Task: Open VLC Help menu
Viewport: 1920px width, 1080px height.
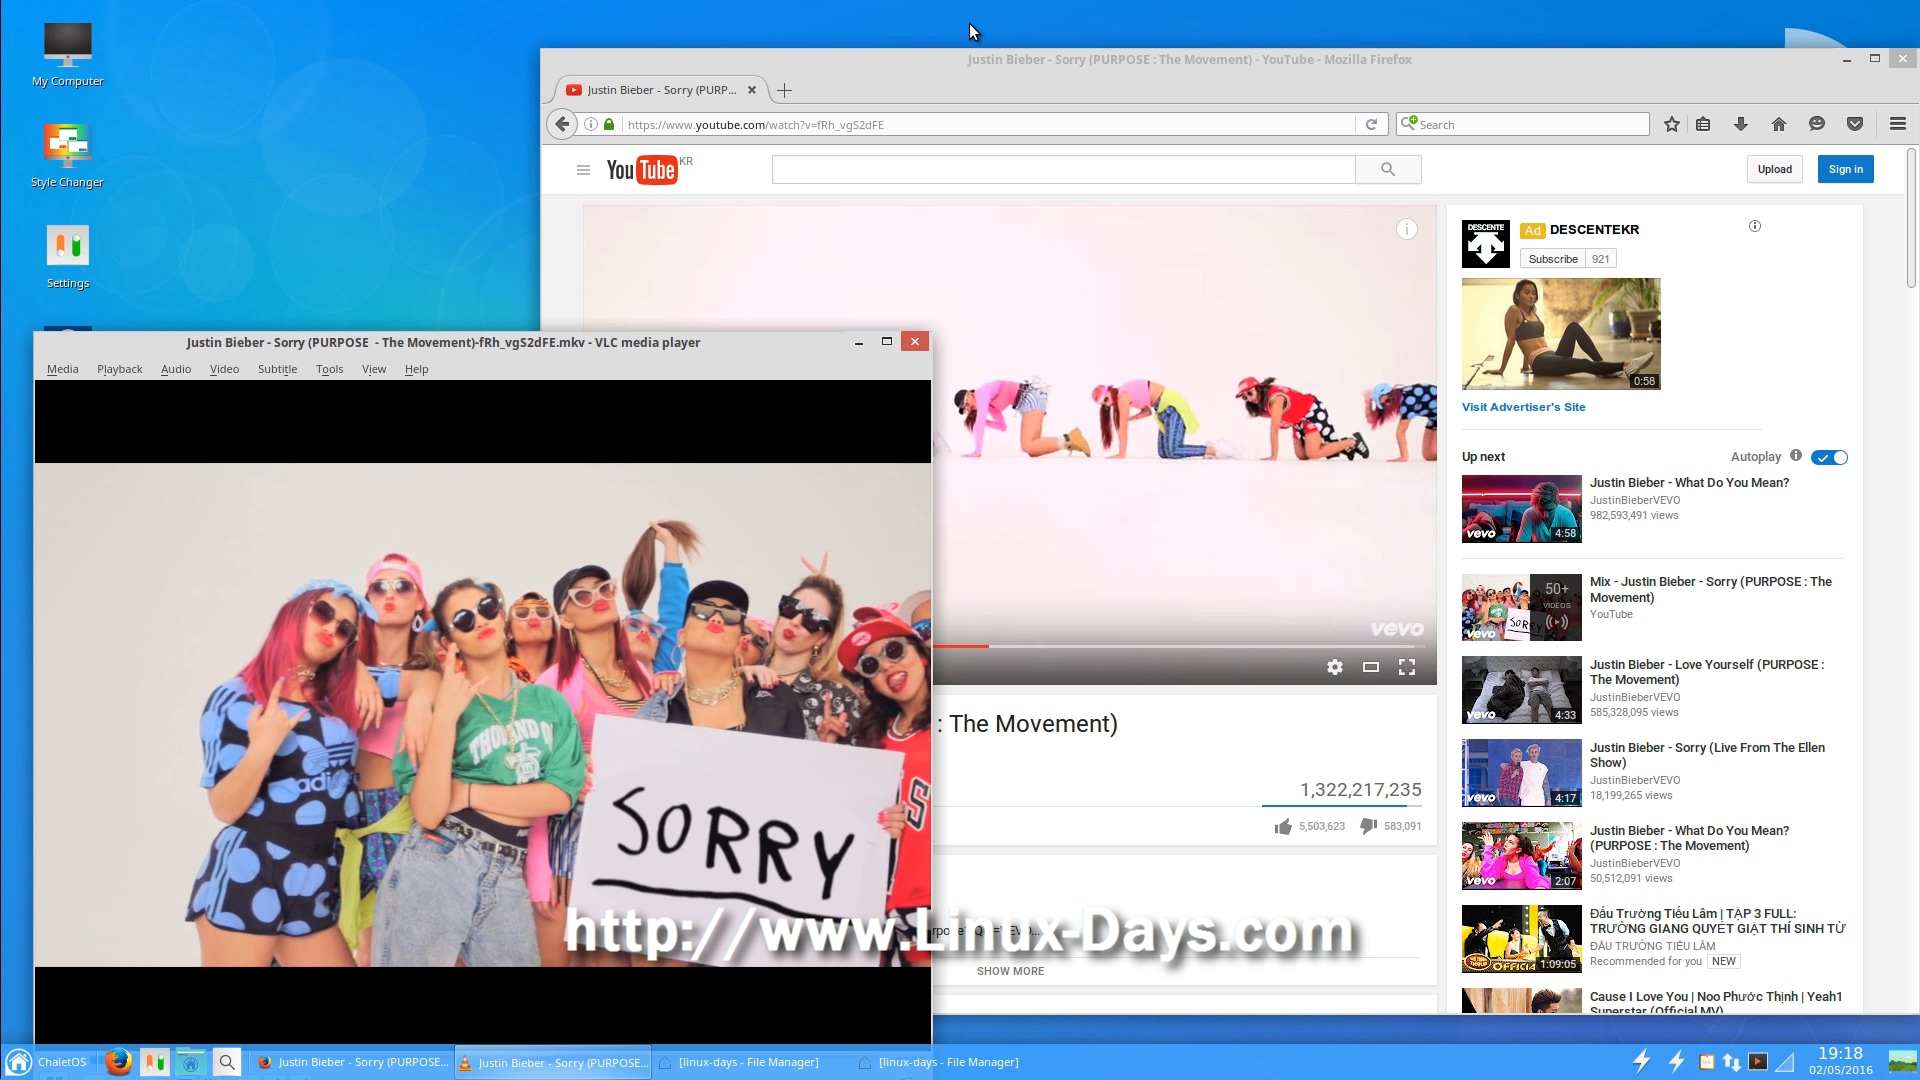Action: coord(416,369)
